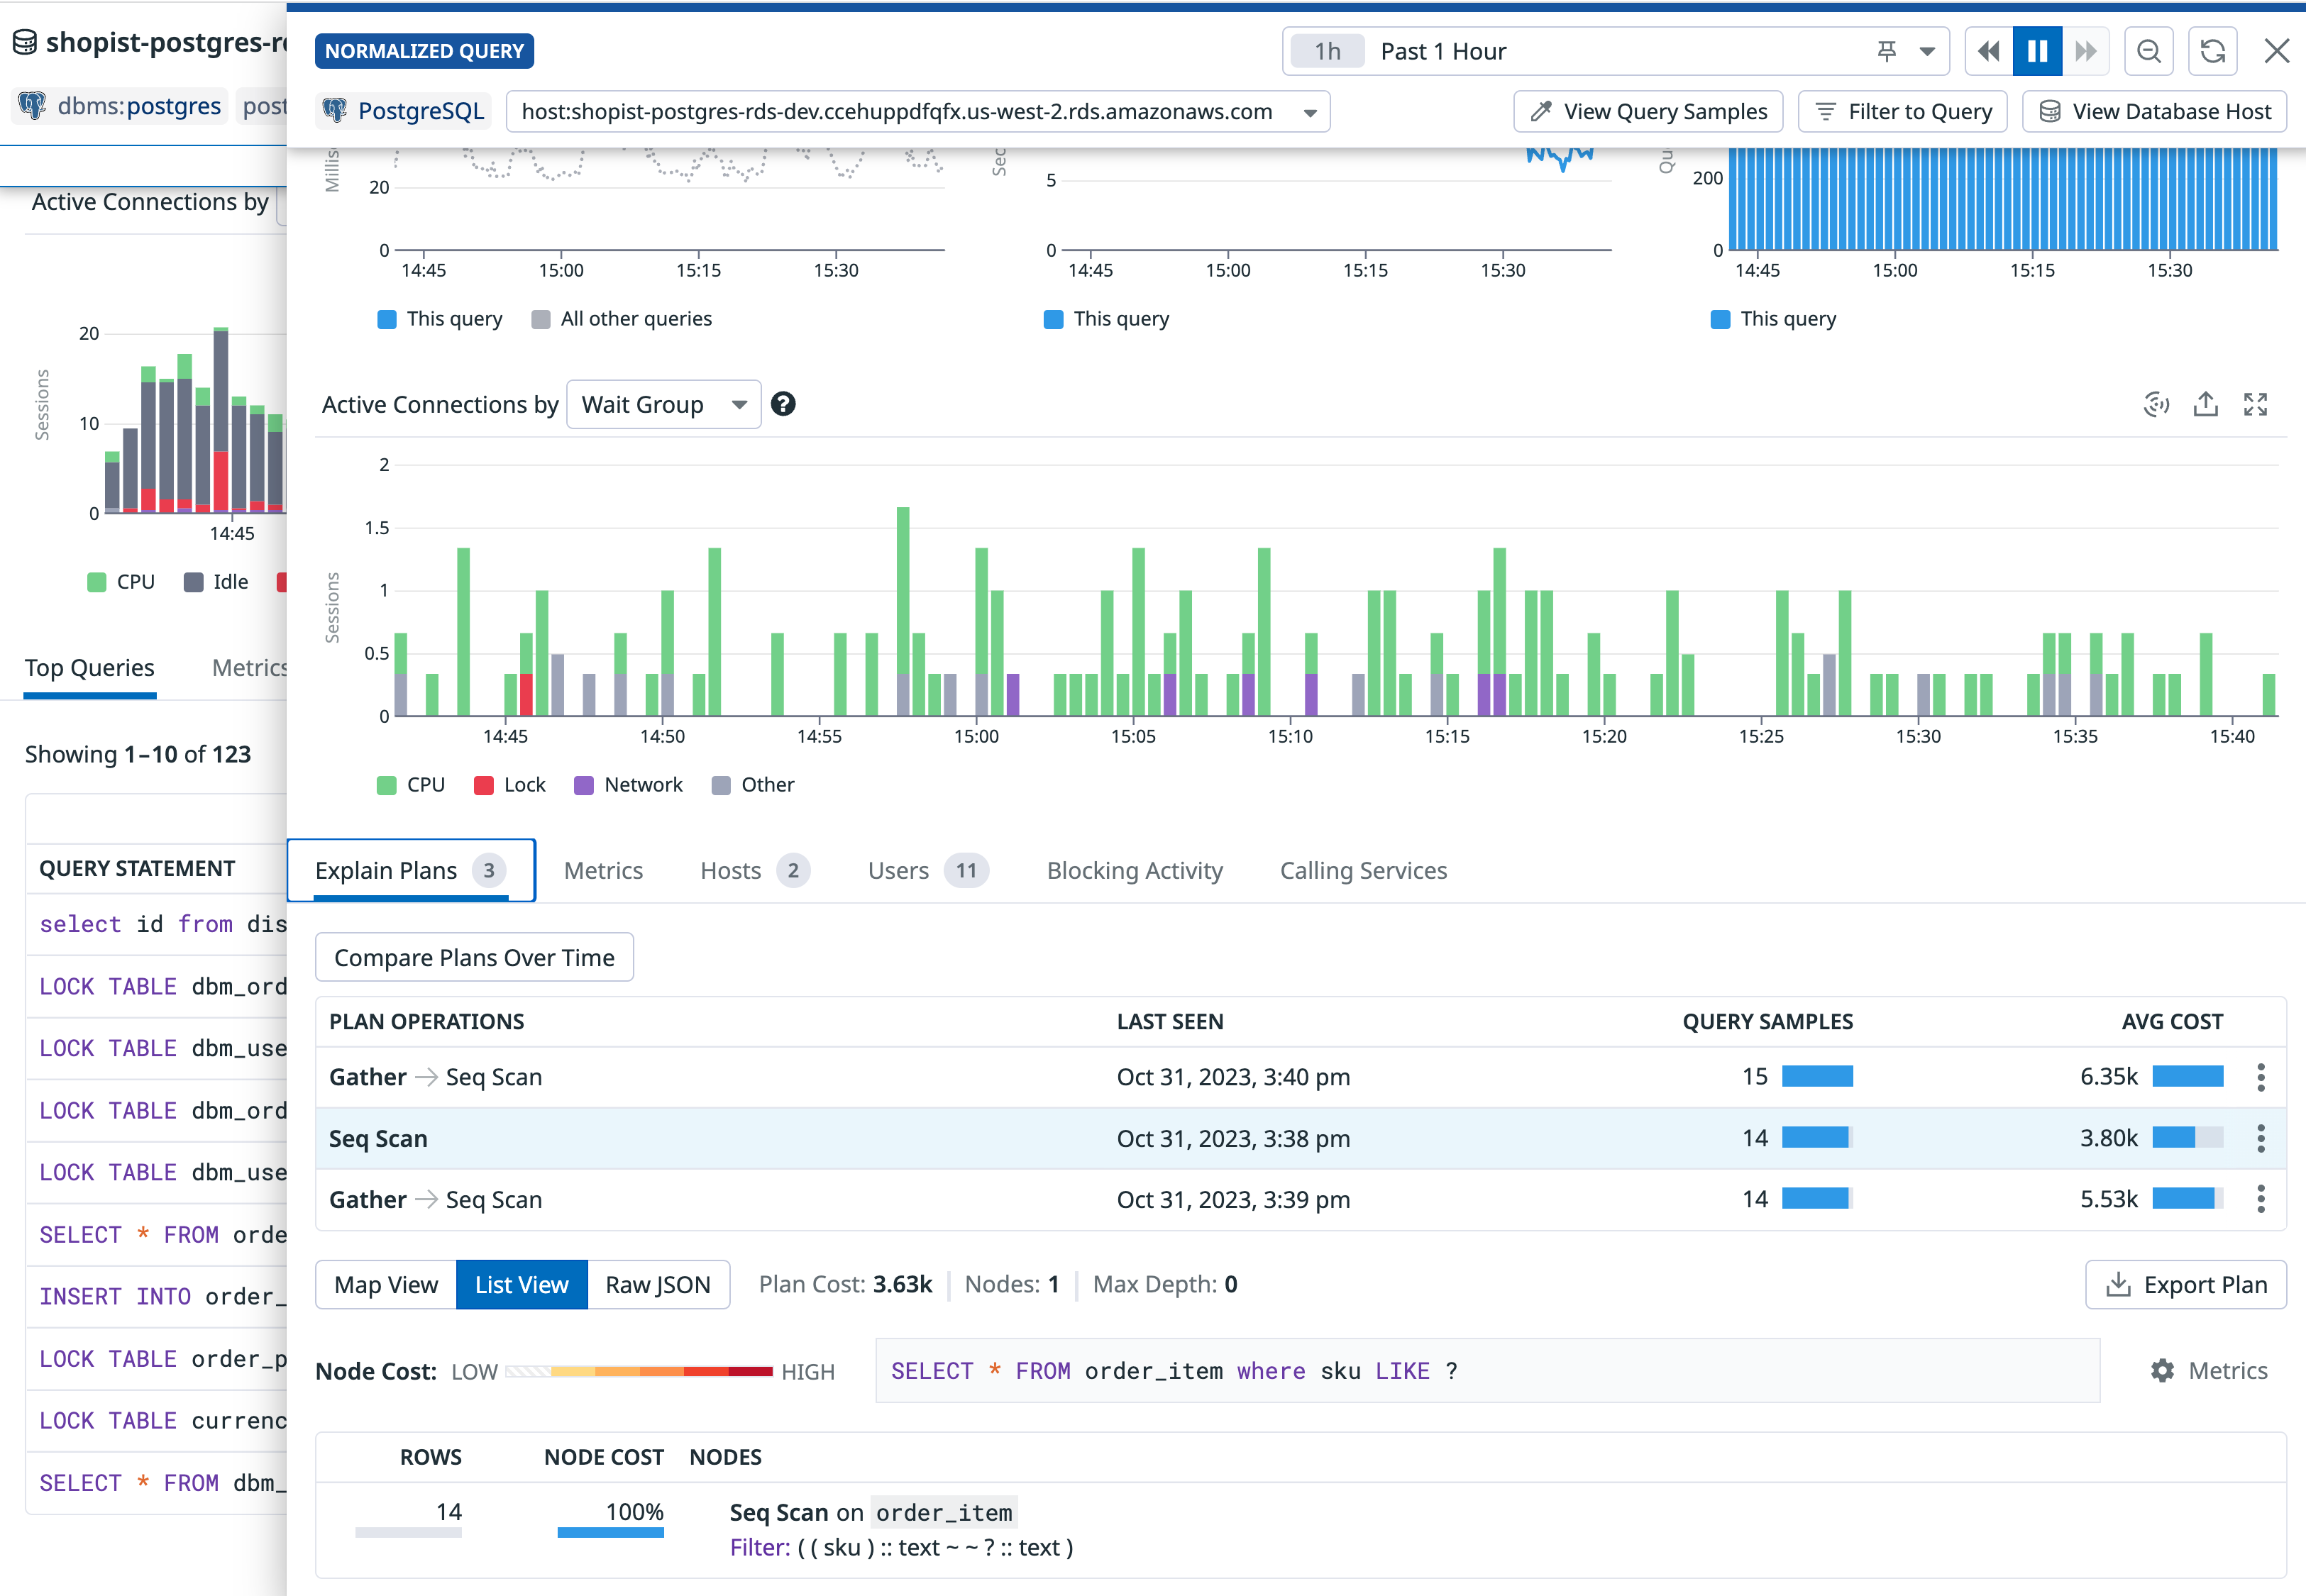
Task: Click the NORMALIZED QUERY badge
Action: coord(424,51)
